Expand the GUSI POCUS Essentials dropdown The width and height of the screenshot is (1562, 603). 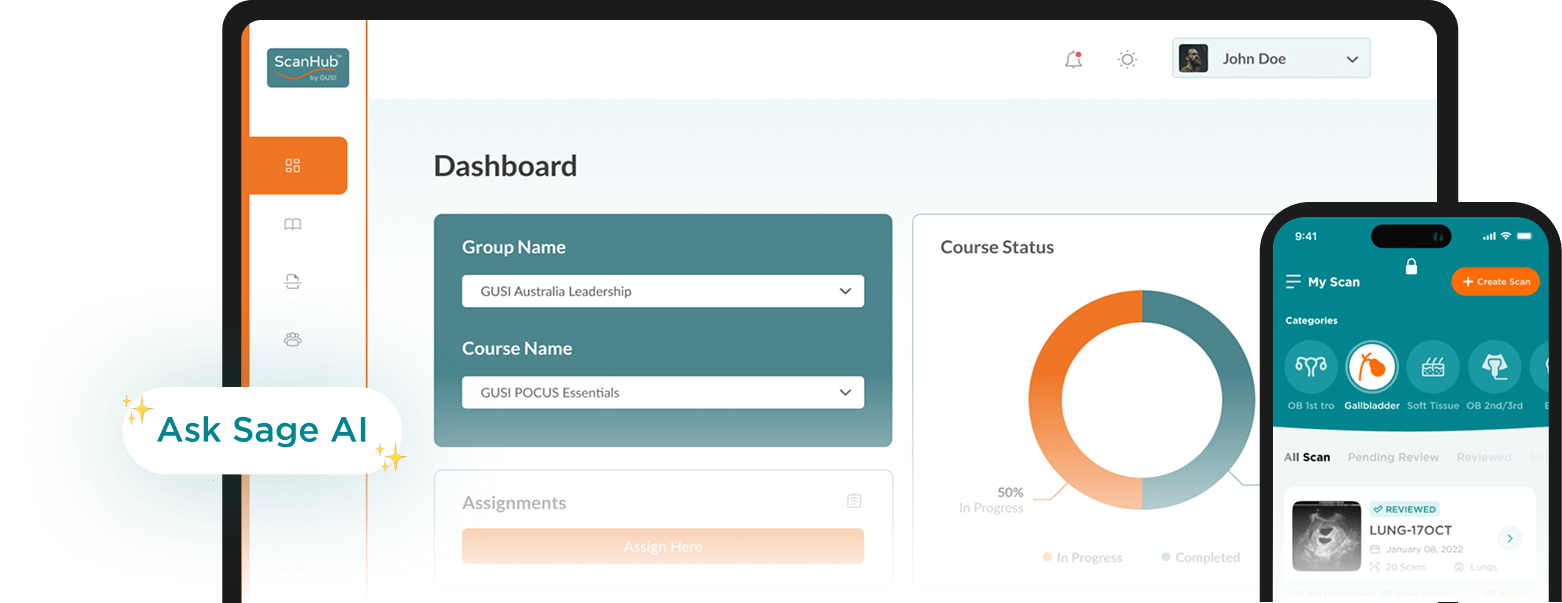click(x=662, y=393)
